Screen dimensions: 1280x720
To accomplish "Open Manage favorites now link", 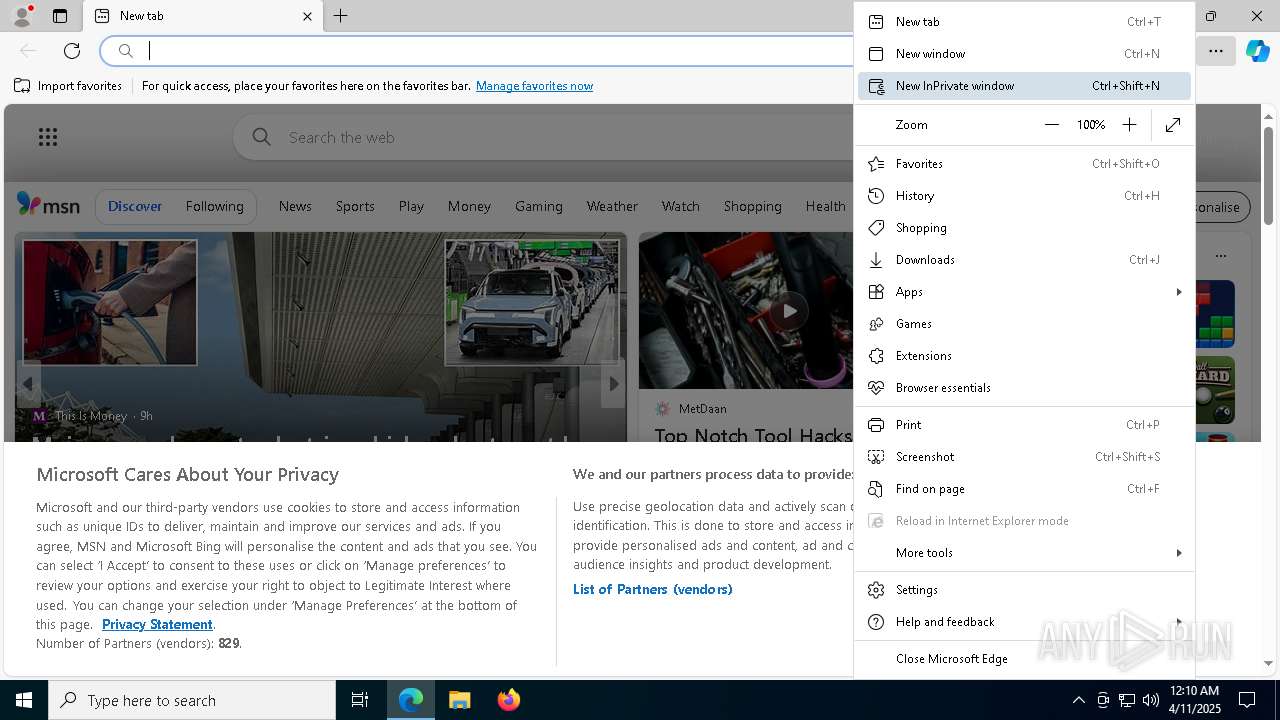I will [x=534, y=86].
